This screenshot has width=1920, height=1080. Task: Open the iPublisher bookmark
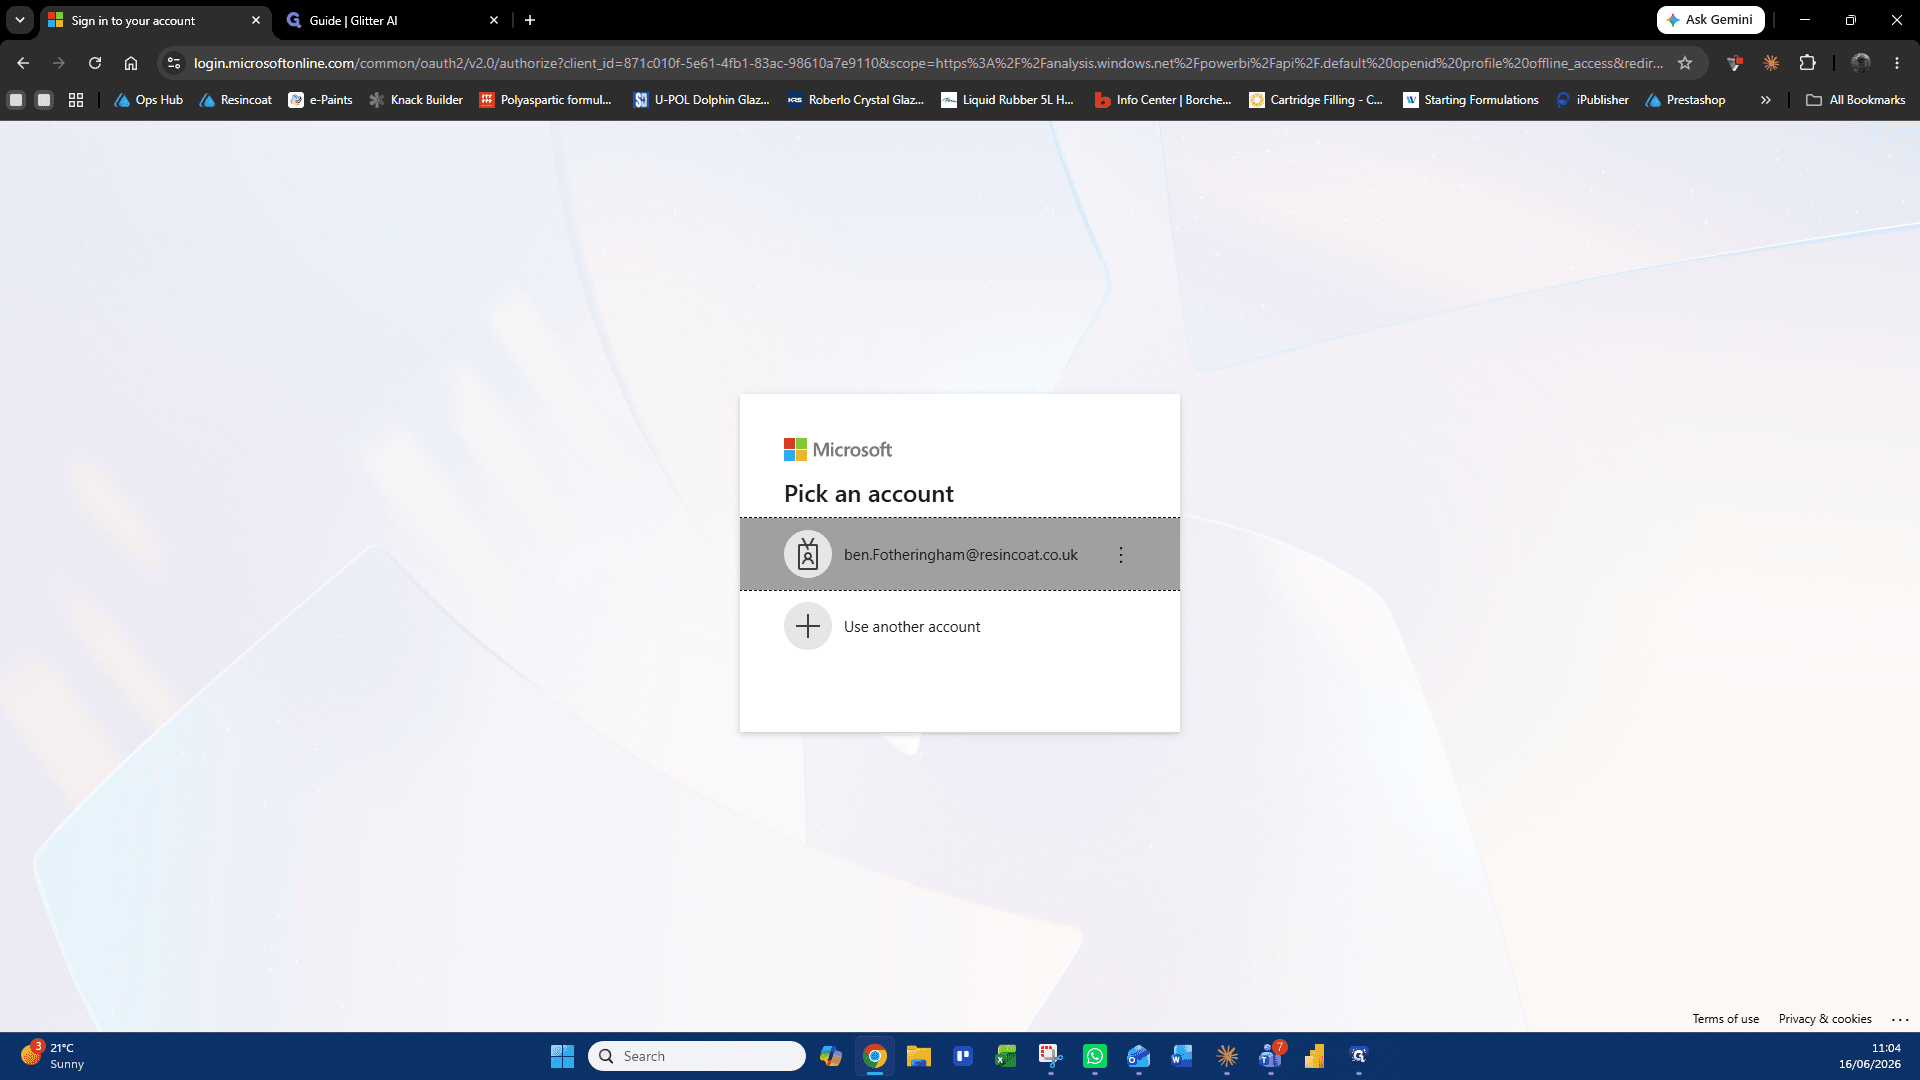1592,100
